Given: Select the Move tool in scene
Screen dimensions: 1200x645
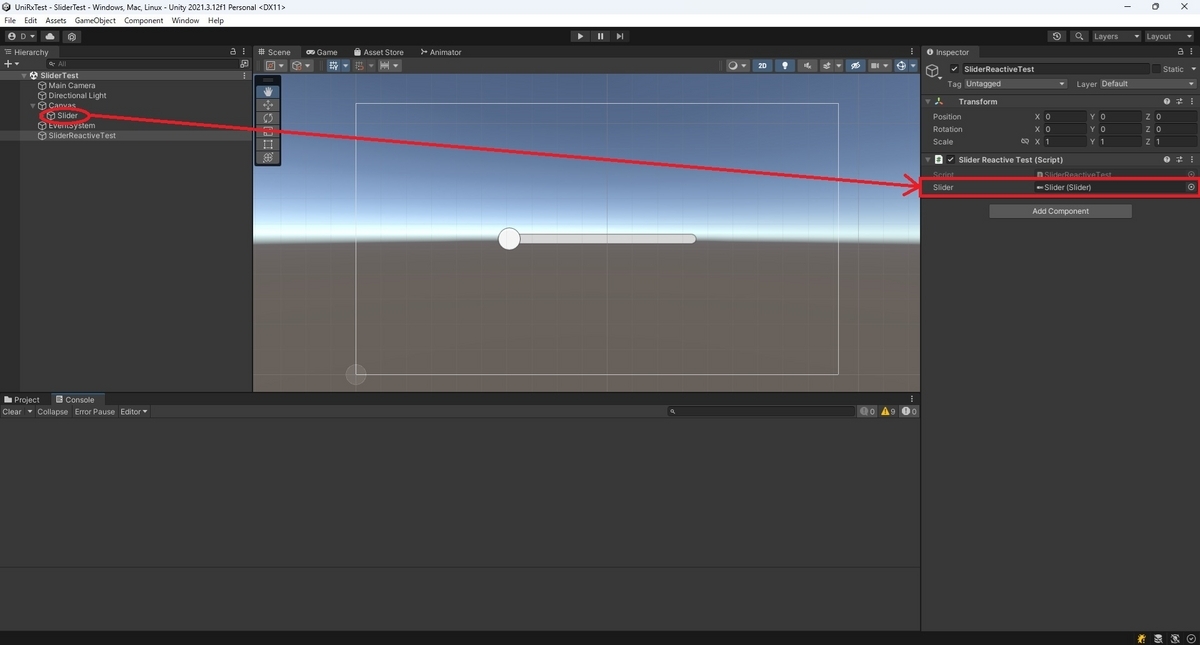Looking at the screenshot, I should point(268,105).
